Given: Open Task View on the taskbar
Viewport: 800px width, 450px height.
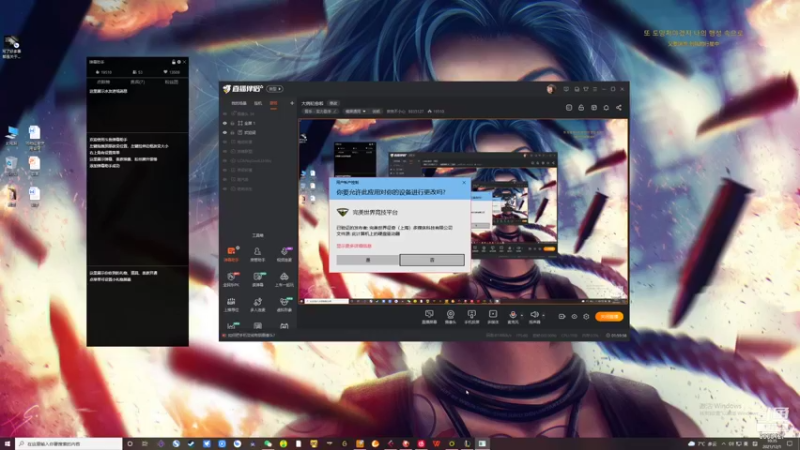Looking at the screenshot, I should pos(145,444).
